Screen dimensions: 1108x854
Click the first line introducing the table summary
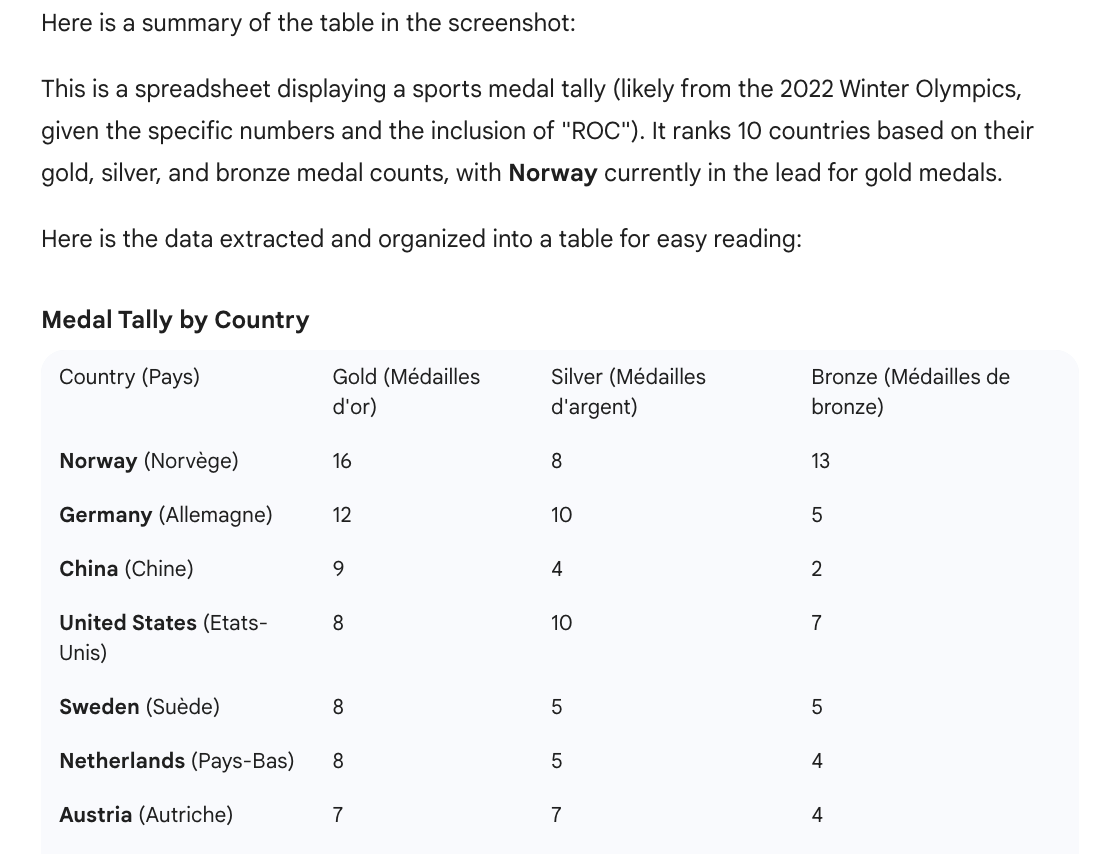pyautogui.click(x=308, y=23)
